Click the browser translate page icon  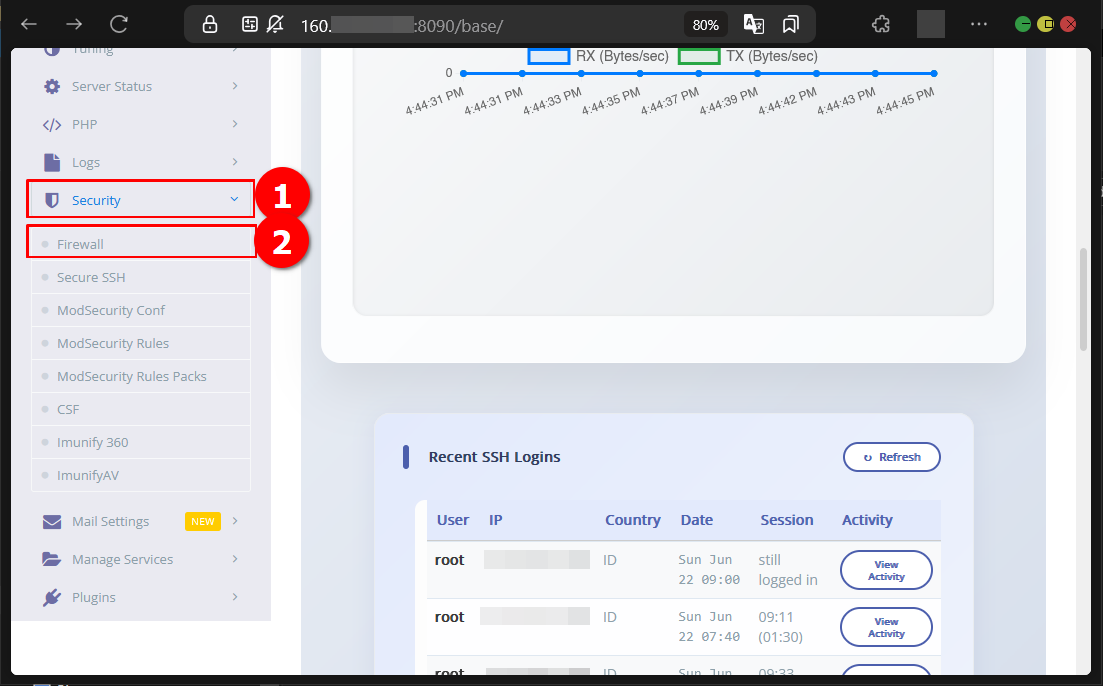753,24
